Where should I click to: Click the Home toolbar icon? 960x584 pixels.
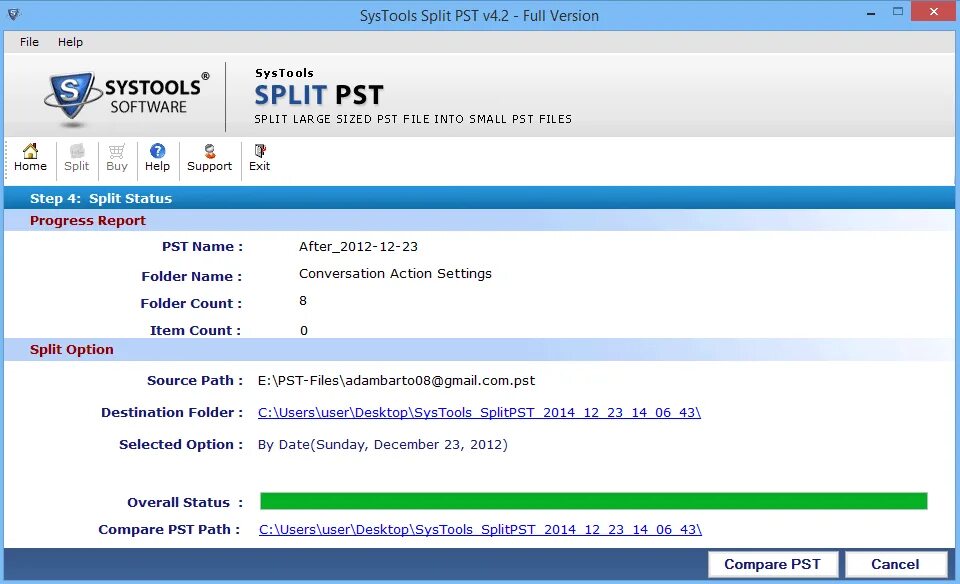pos(30,158)
